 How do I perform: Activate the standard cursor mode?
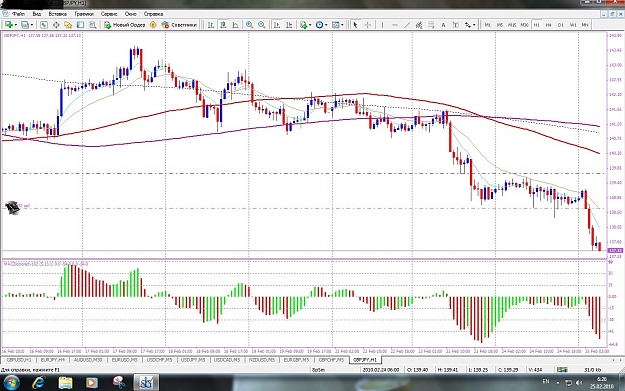click(x=355, y=25)
